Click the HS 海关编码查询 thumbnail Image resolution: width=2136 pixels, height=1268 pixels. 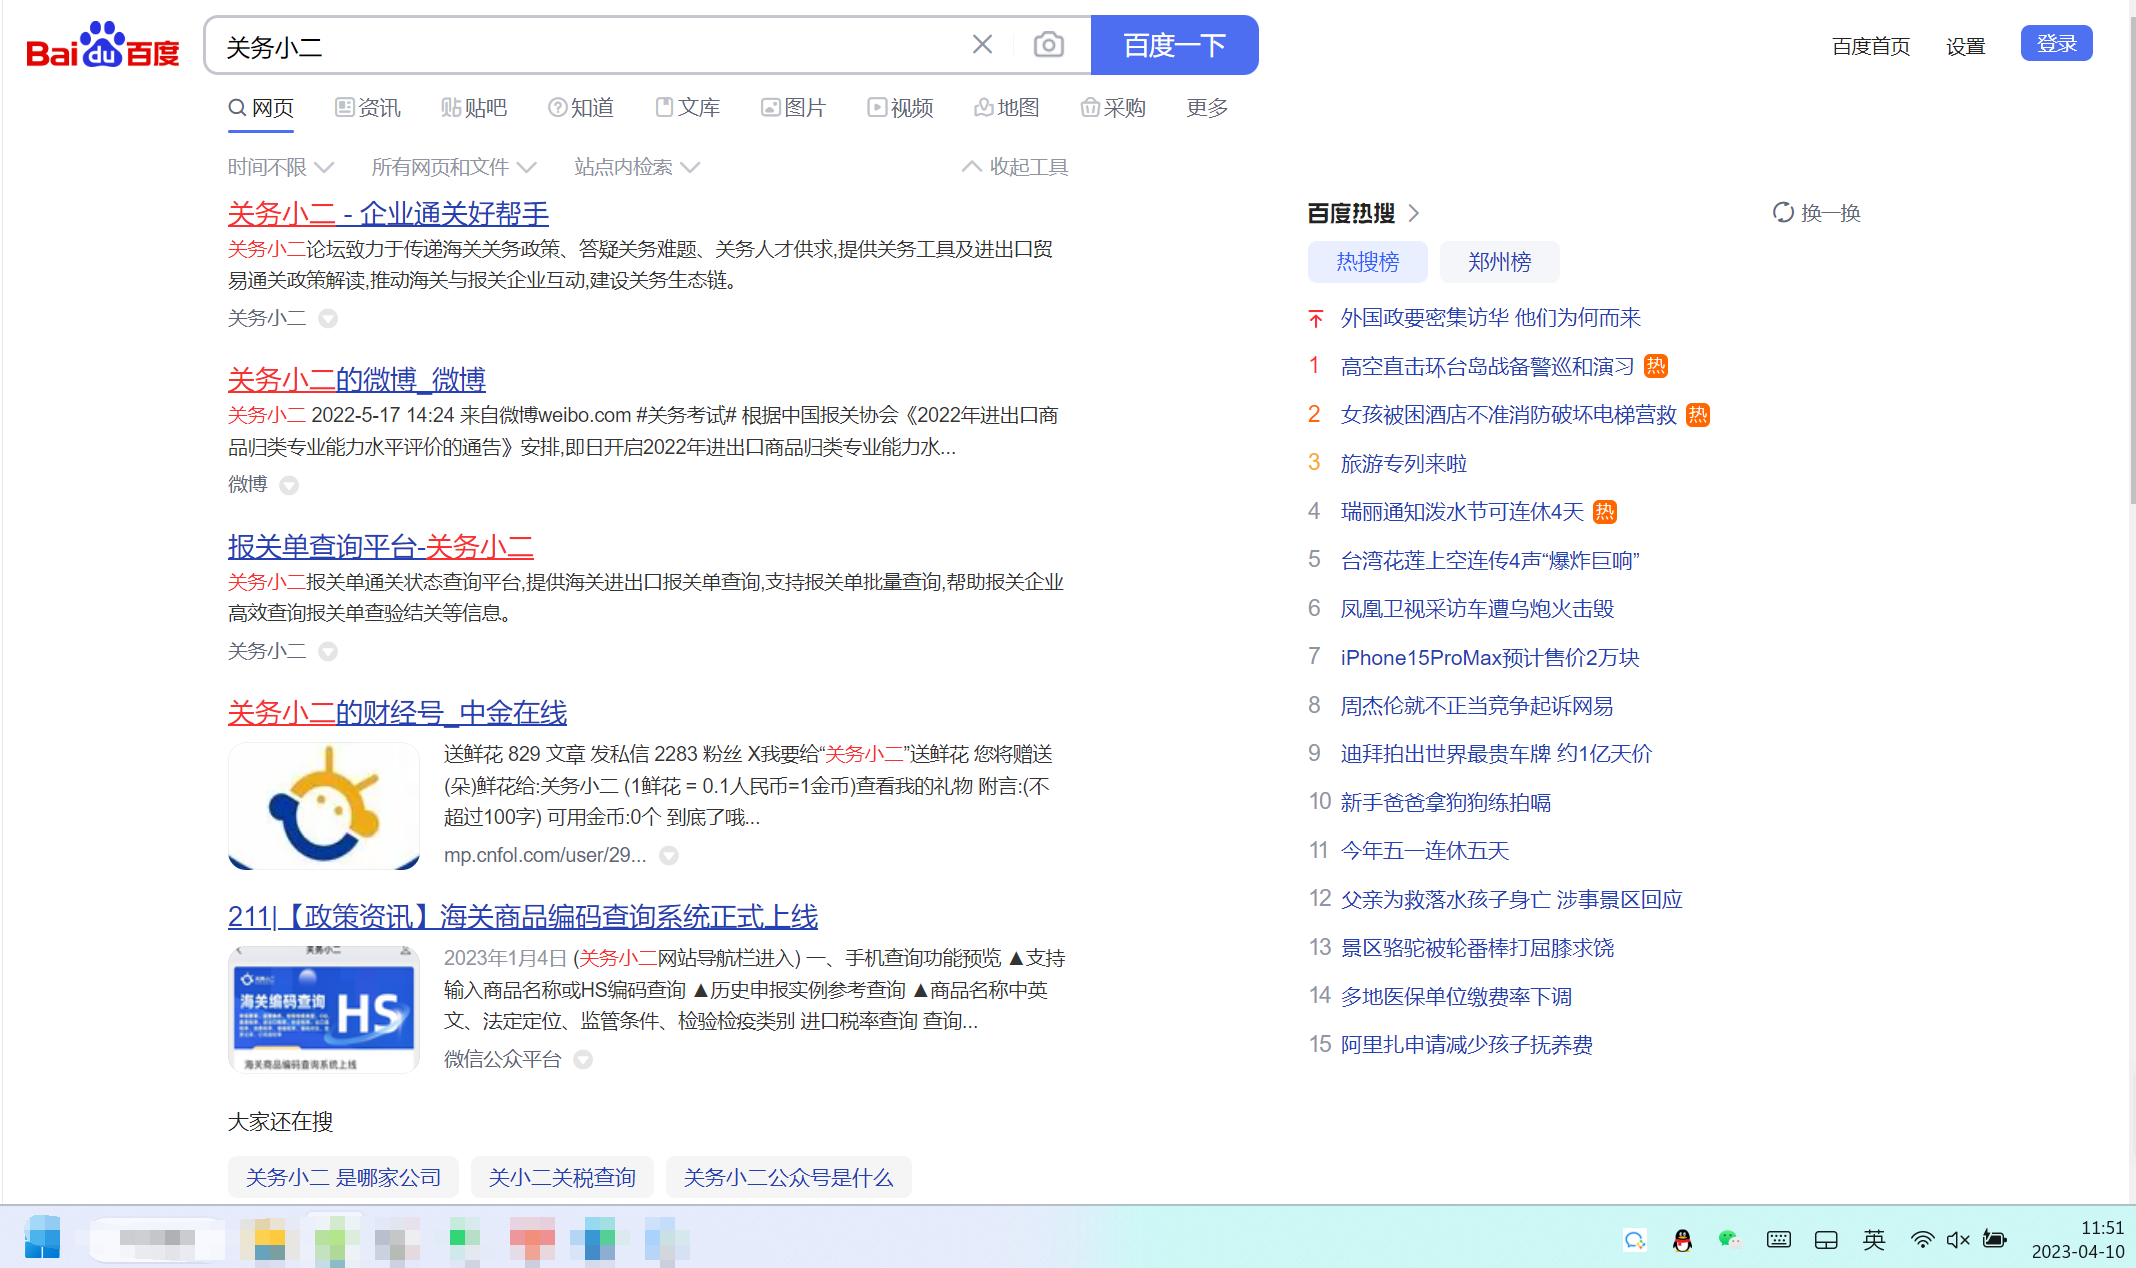[323, 1010]
